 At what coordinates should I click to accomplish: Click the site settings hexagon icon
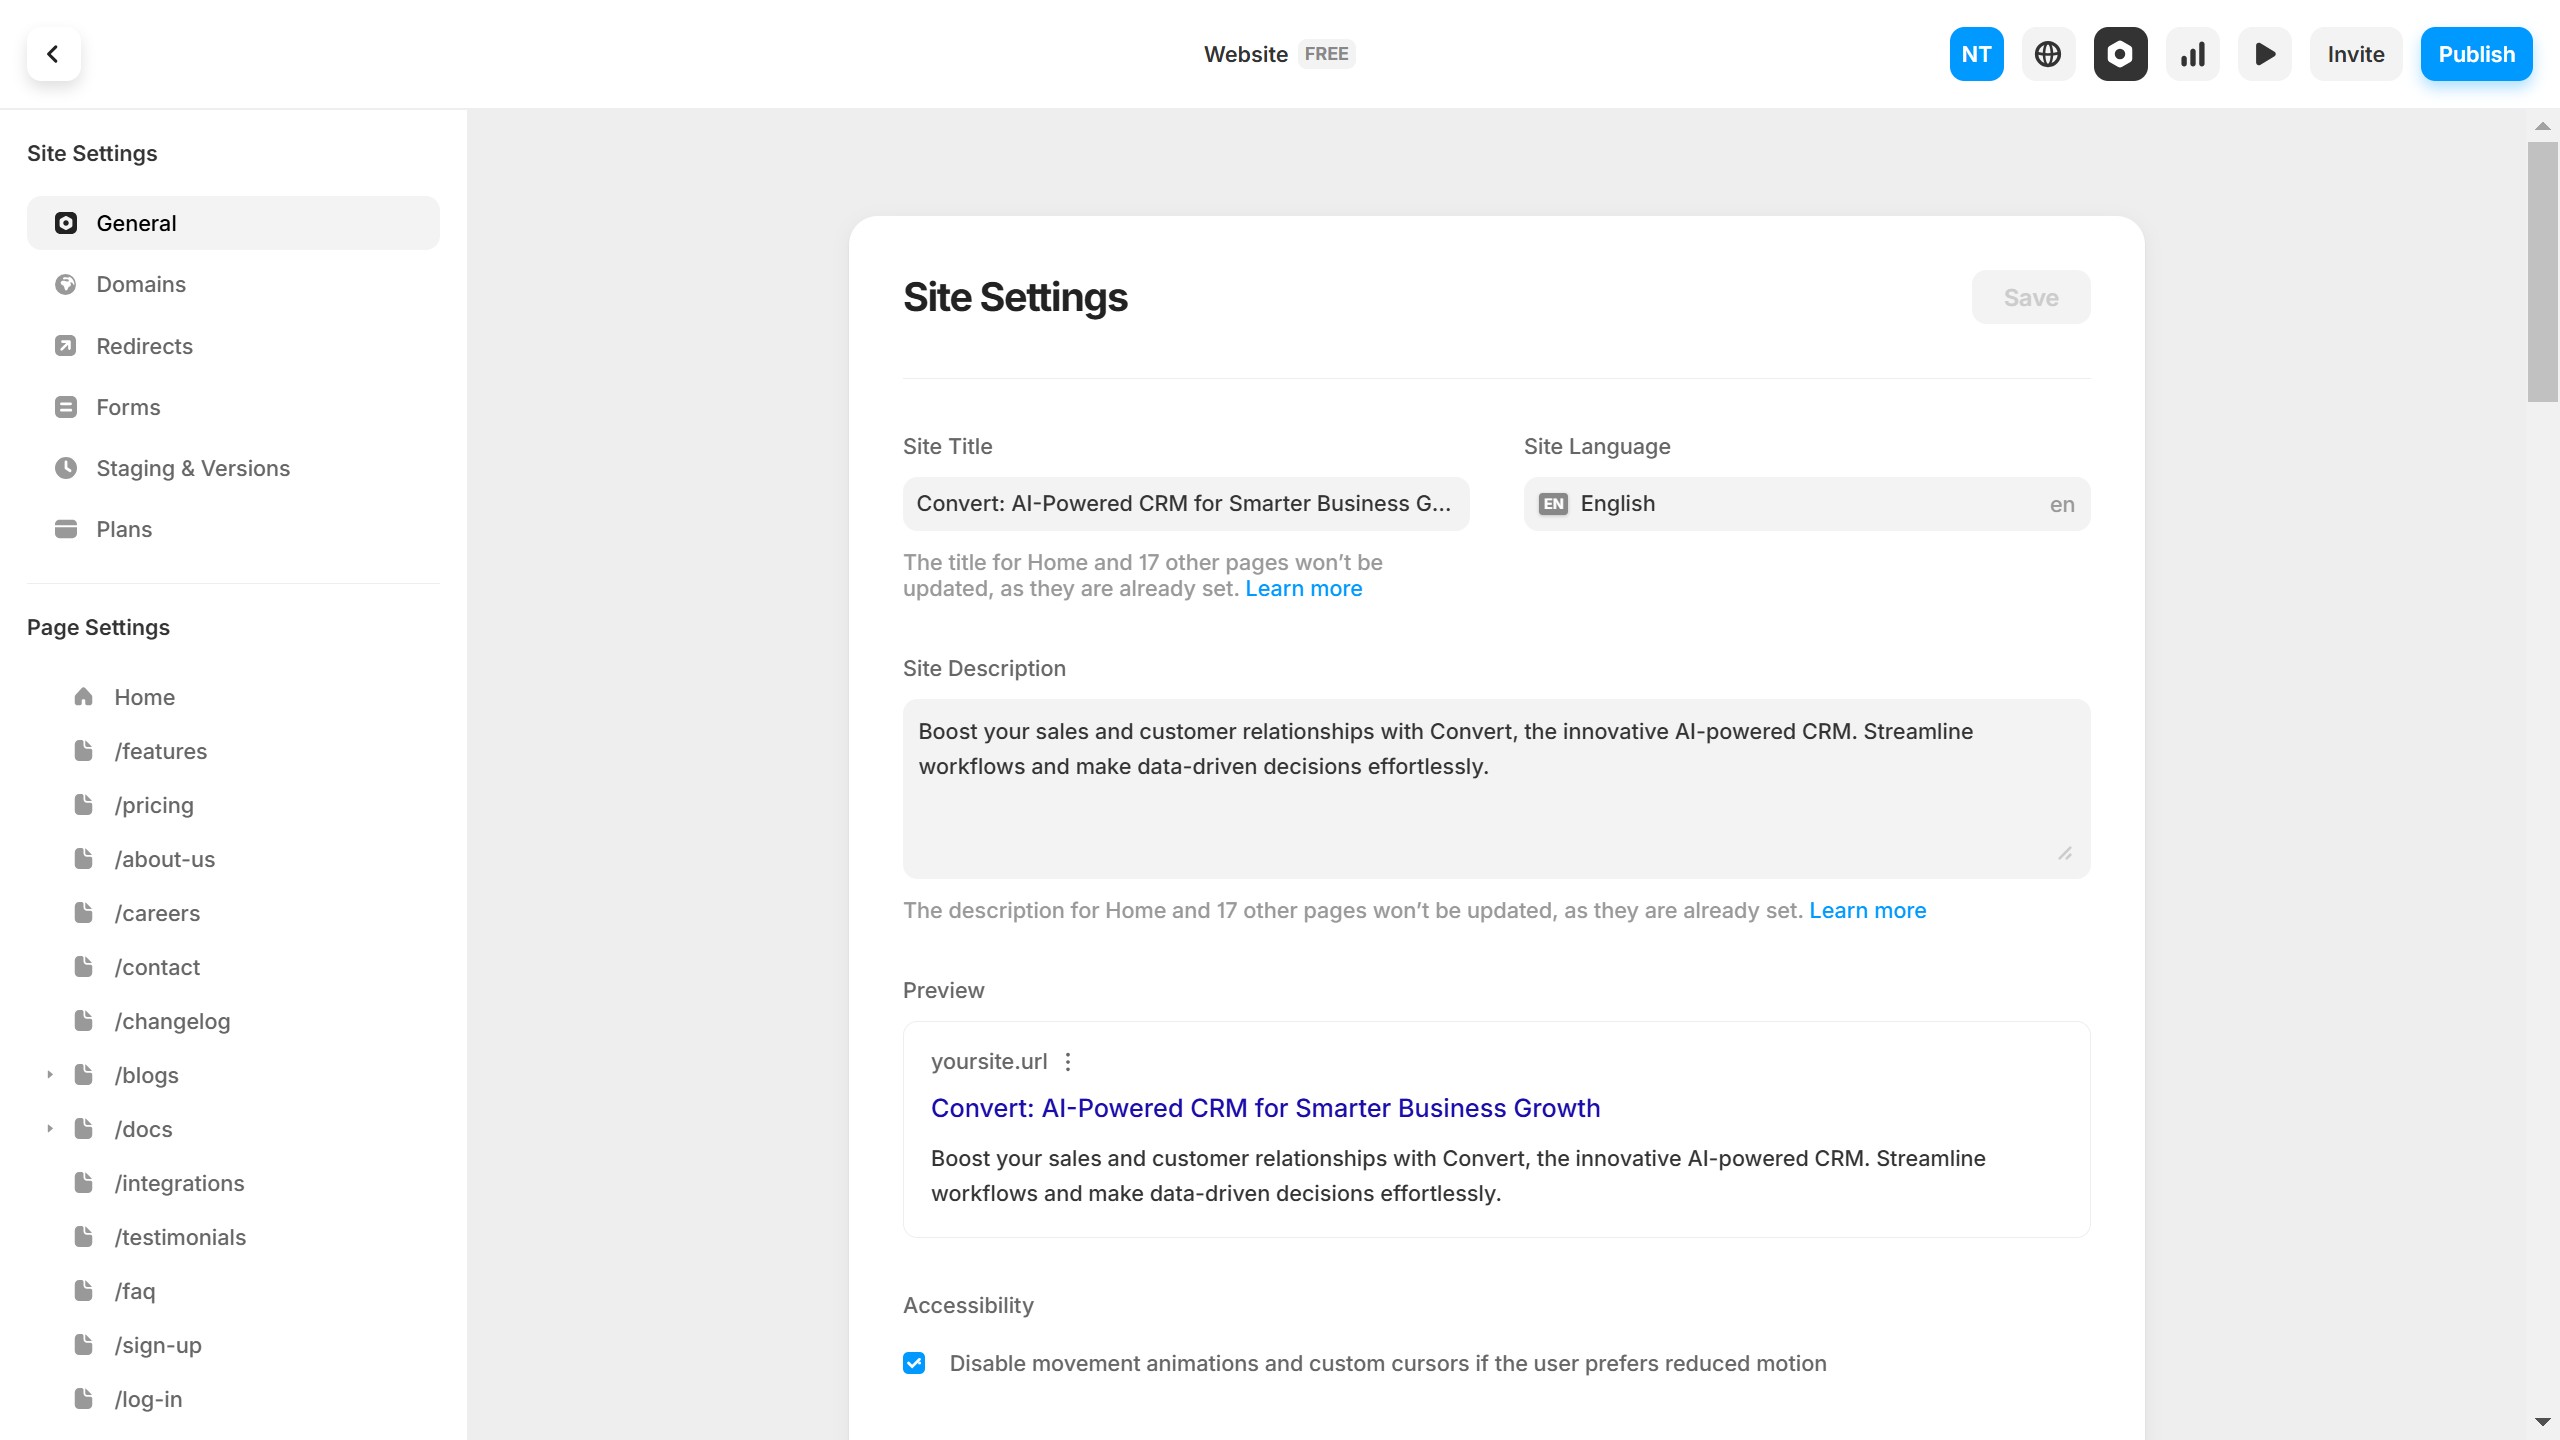pos(2120,54)
